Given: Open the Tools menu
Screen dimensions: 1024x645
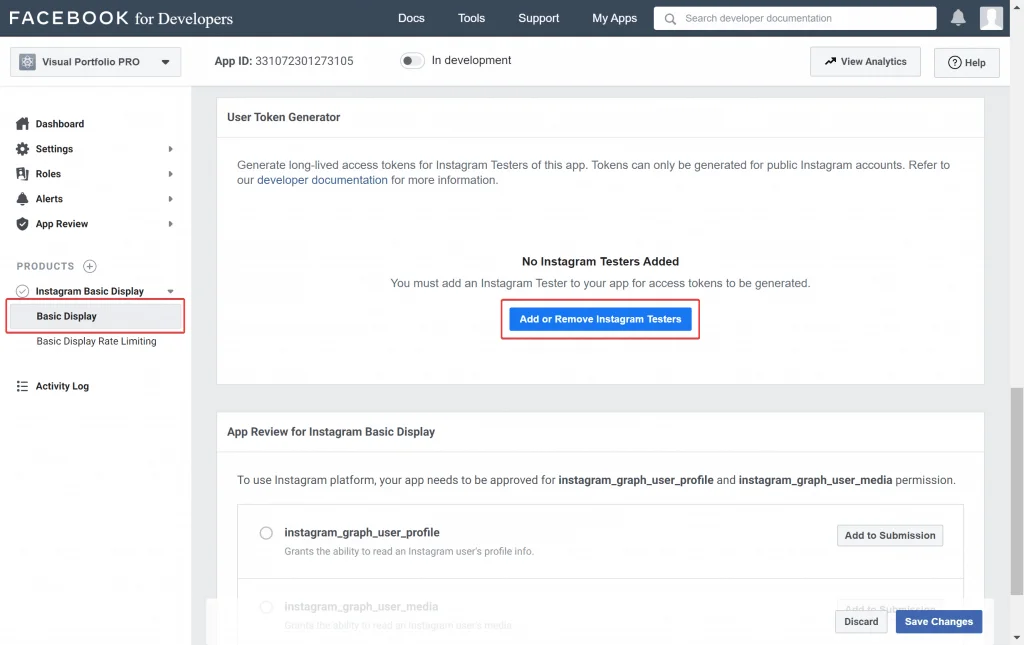Looking at the screenshot, I should (x=472, y=18).
